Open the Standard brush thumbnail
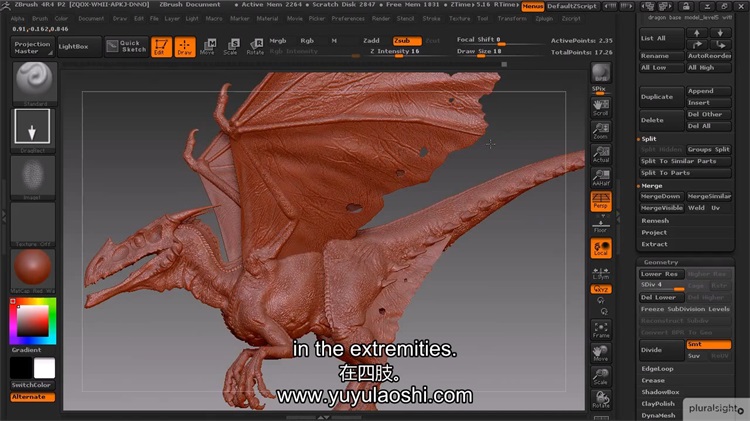Image resolution: width=750 pixels, height=421 pixels. [33, 83]
